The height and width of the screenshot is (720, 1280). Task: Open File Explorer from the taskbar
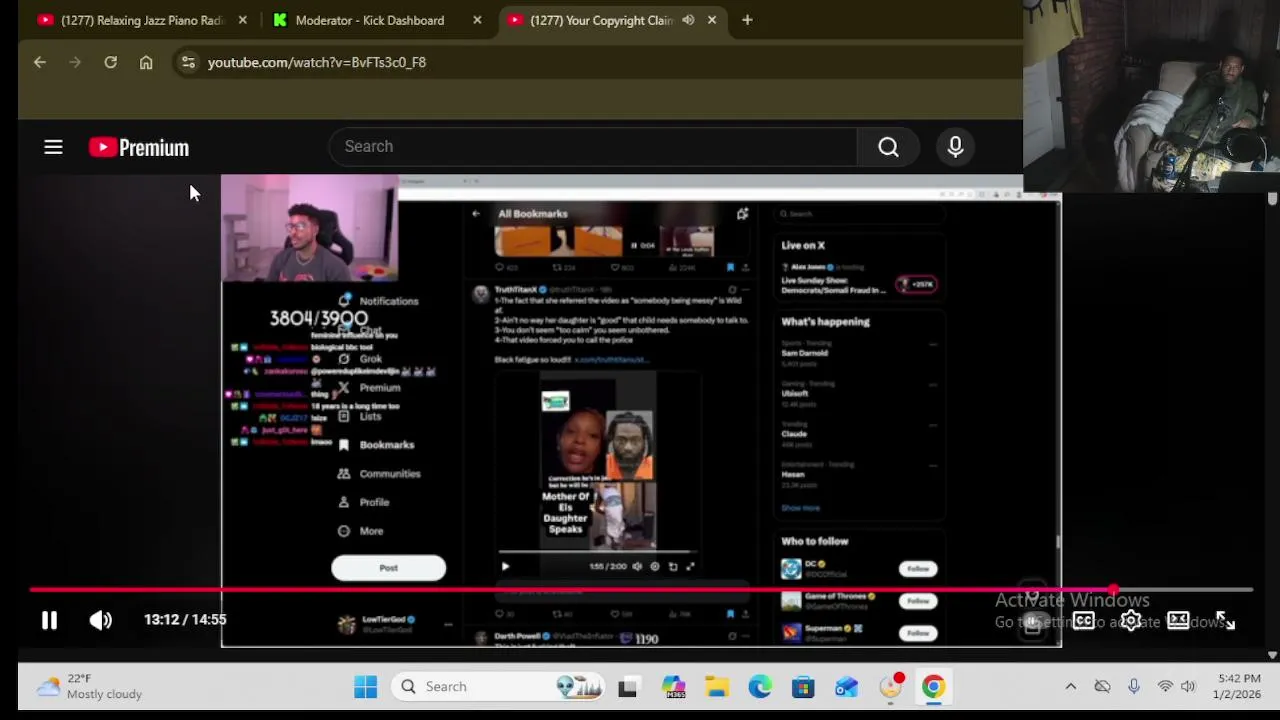click(716, 687)
